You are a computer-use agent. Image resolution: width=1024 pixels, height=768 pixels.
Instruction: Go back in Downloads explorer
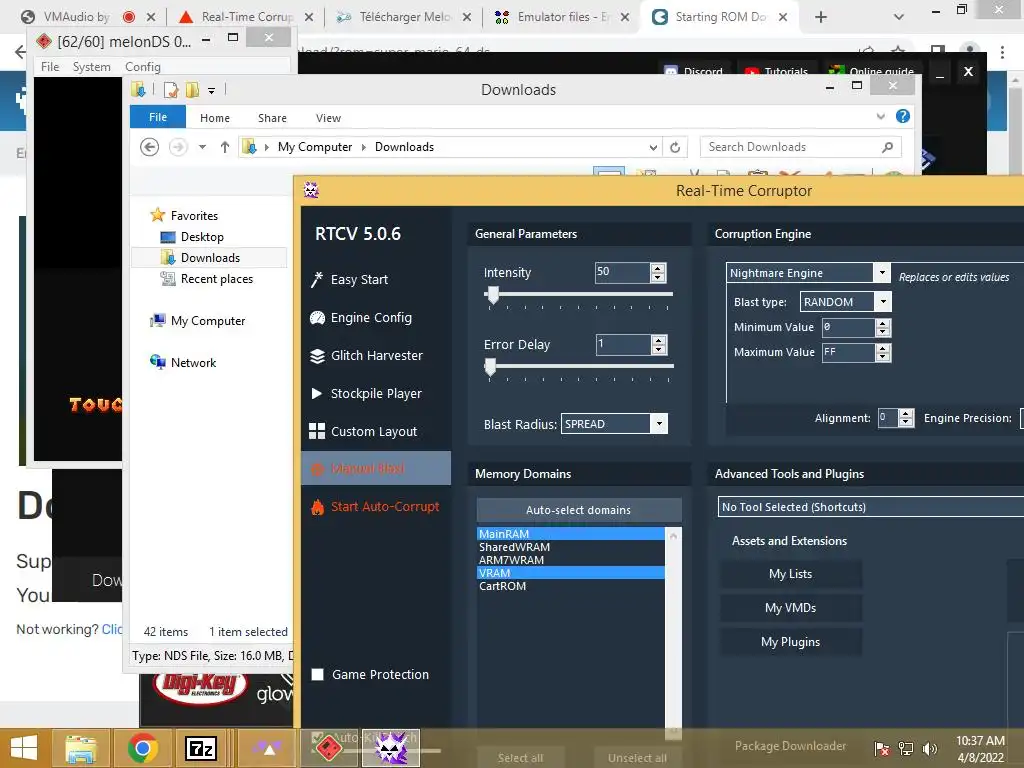tap(150, 147)
